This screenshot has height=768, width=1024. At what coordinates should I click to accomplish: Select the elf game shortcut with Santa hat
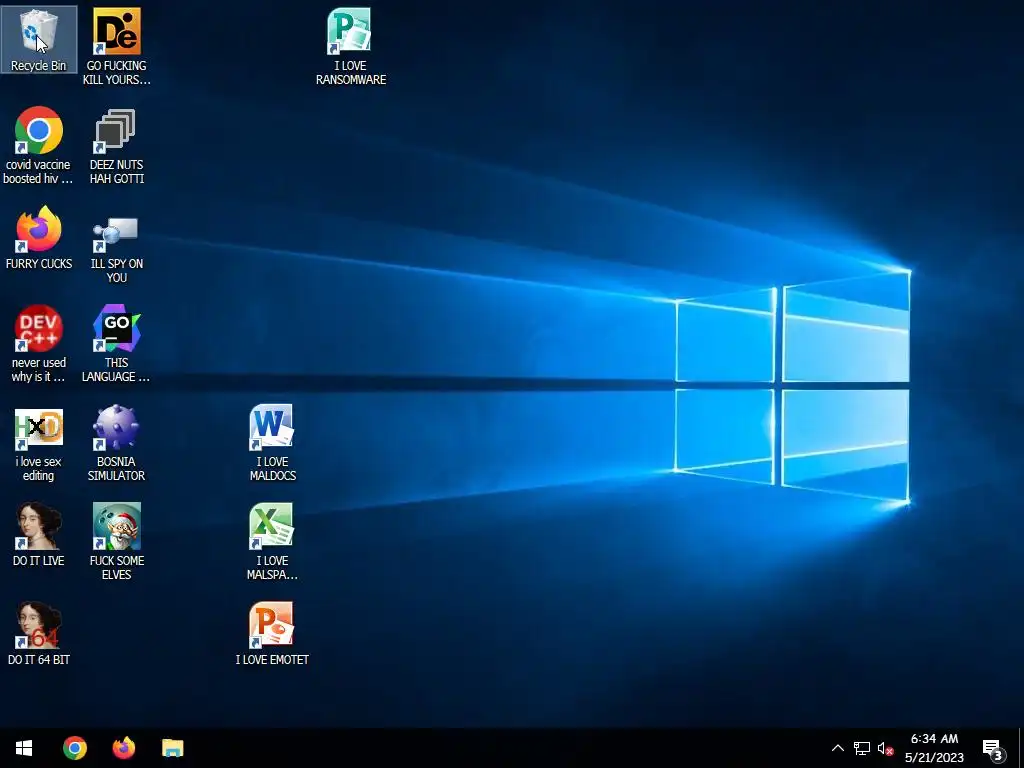pyautogui.click(x=117, y=541)
